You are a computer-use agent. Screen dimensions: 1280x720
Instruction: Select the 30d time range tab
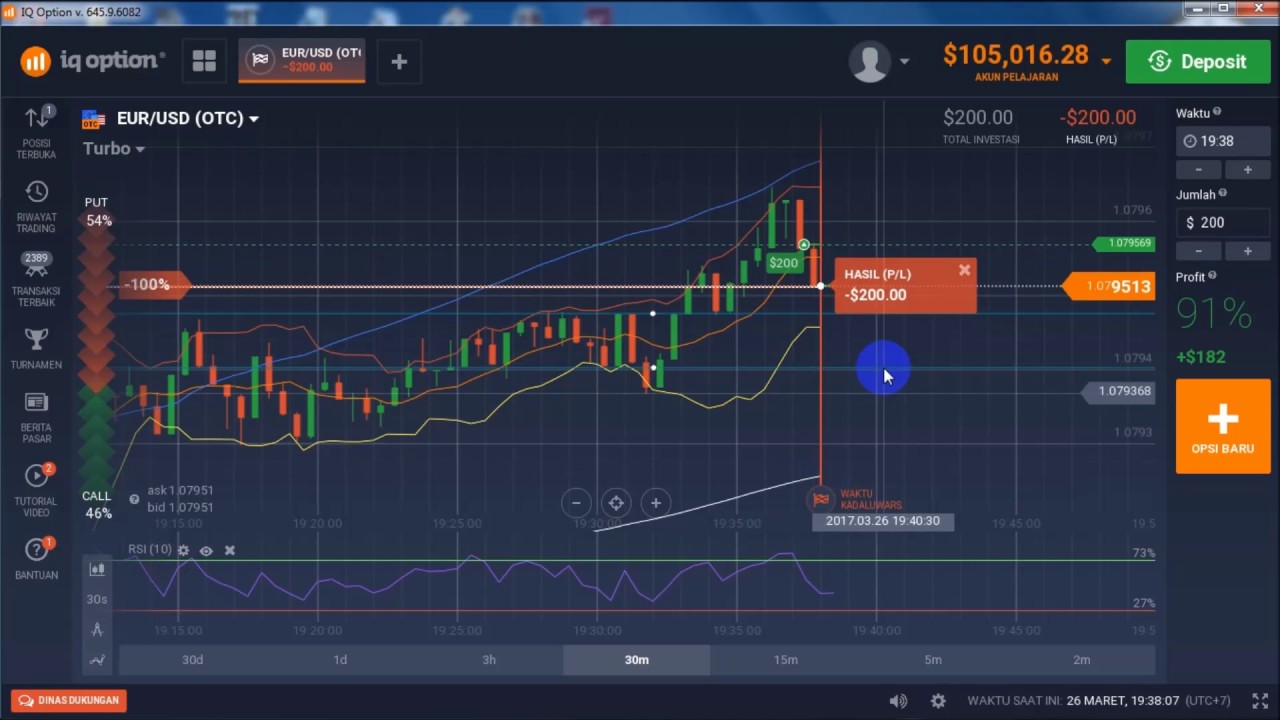(192, 660)
